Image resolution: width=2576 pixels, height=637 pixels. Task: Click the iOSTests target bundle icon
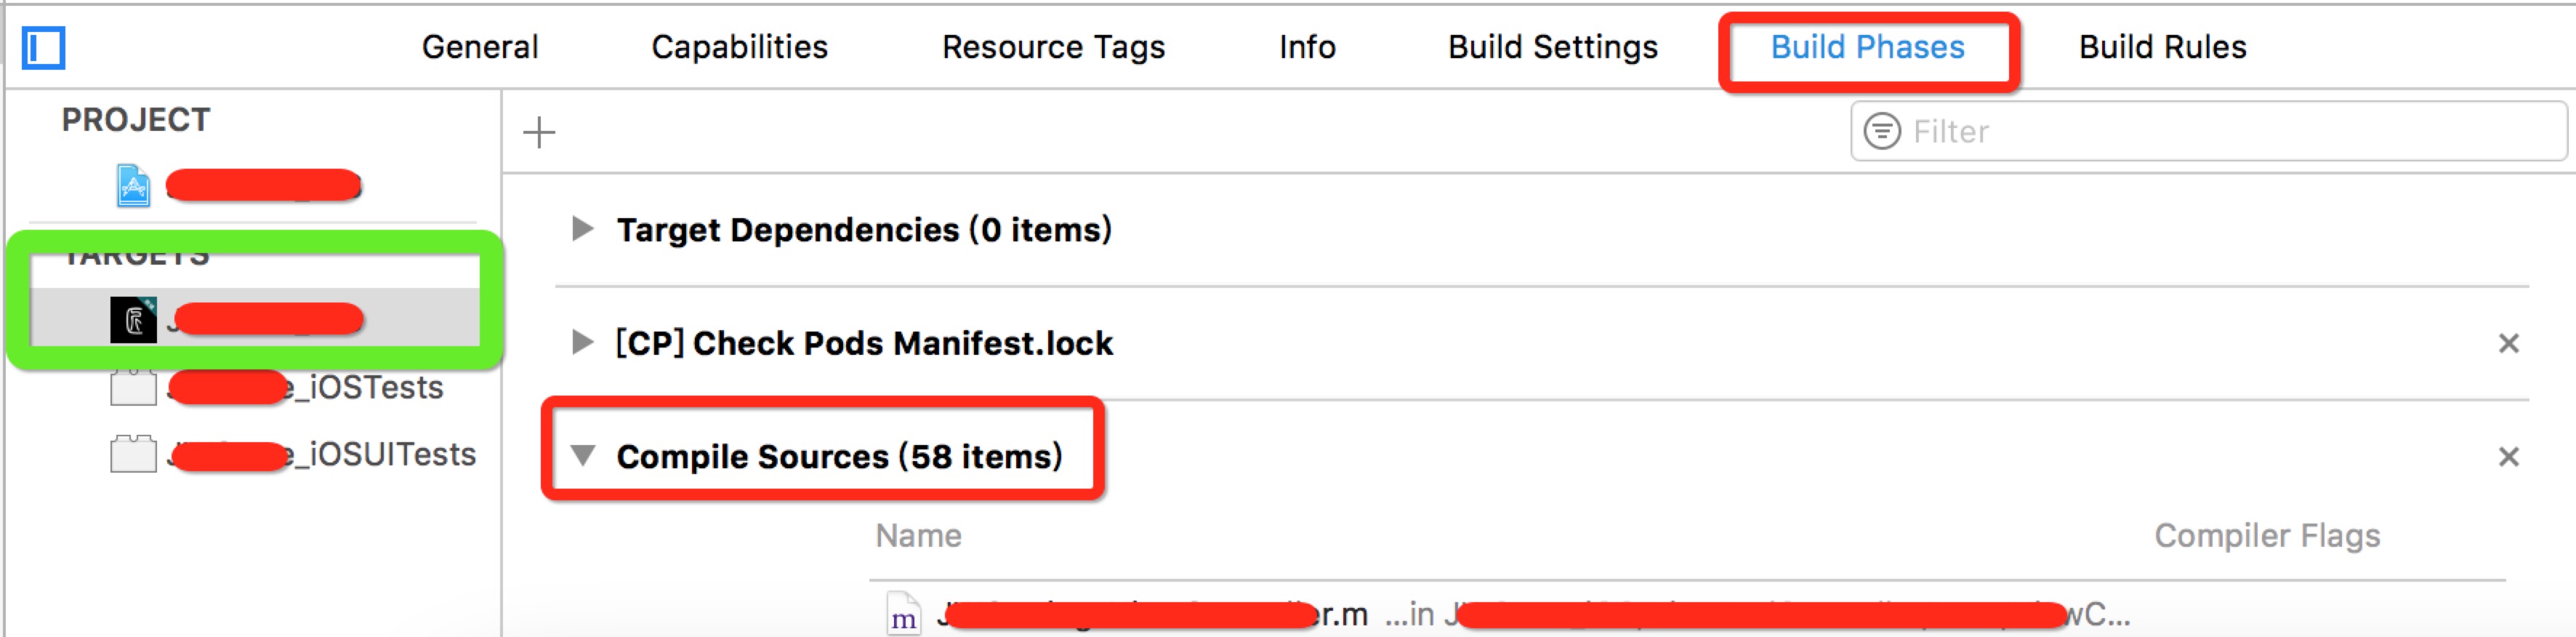[x=133, y=387]
